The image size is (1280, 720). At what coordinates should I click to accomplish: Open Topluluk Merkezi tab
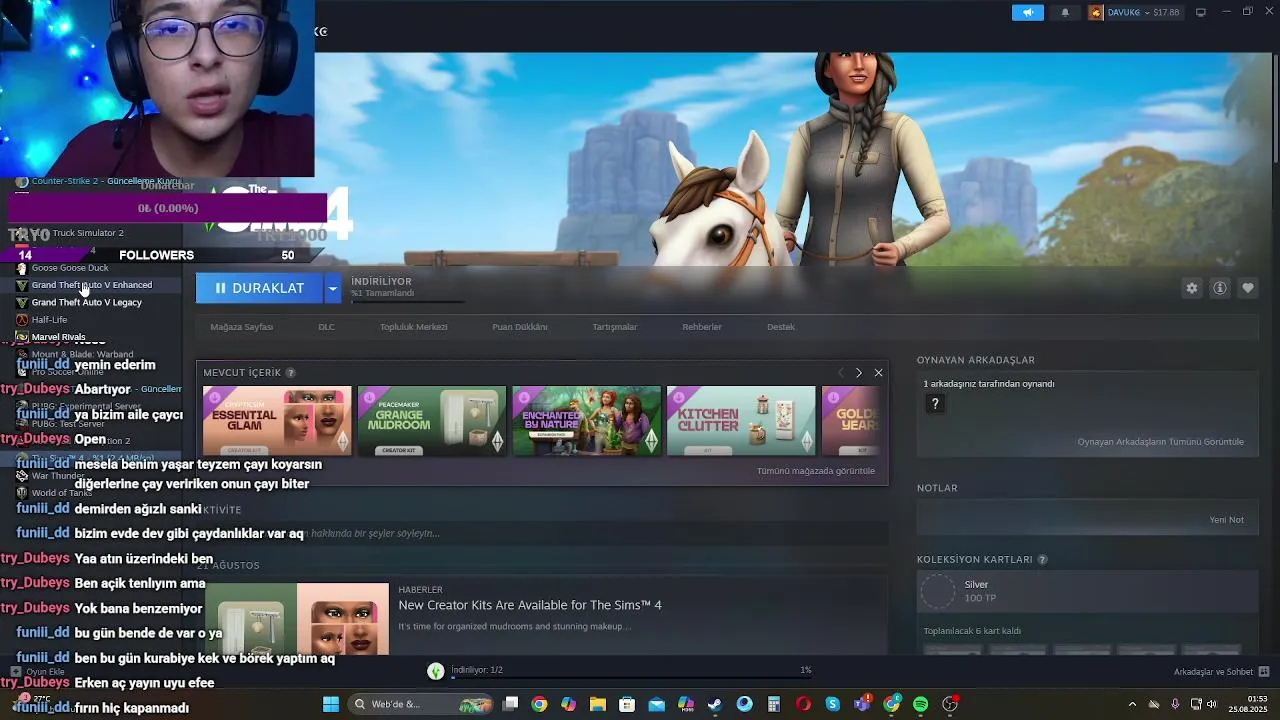coord(413,327)
